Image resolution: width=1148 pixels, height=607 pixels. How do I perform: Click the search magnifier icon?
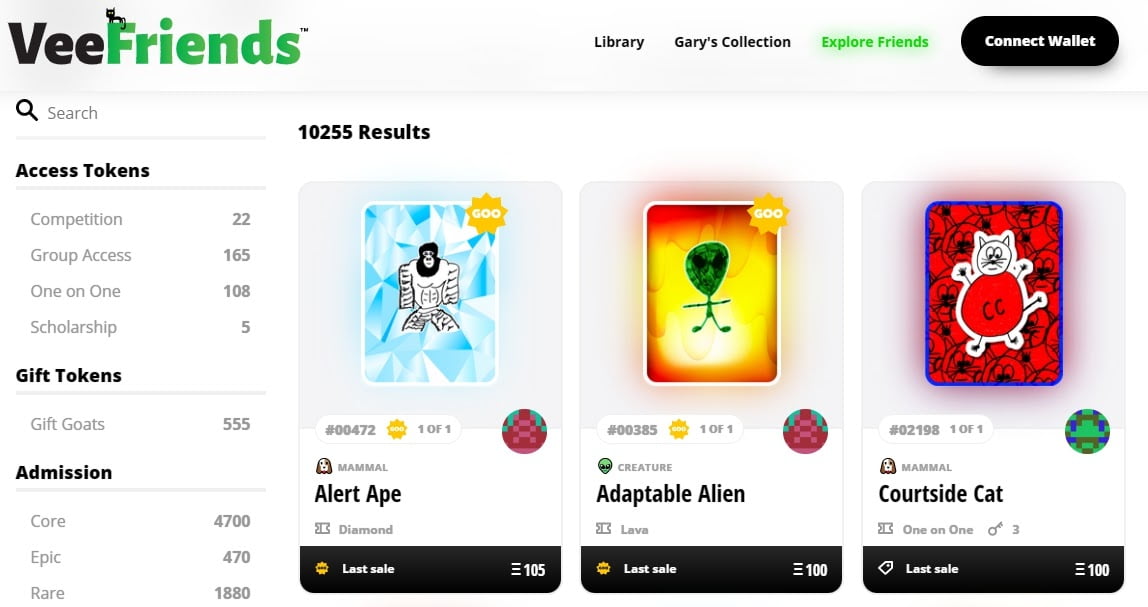click(x=27, y=111)
